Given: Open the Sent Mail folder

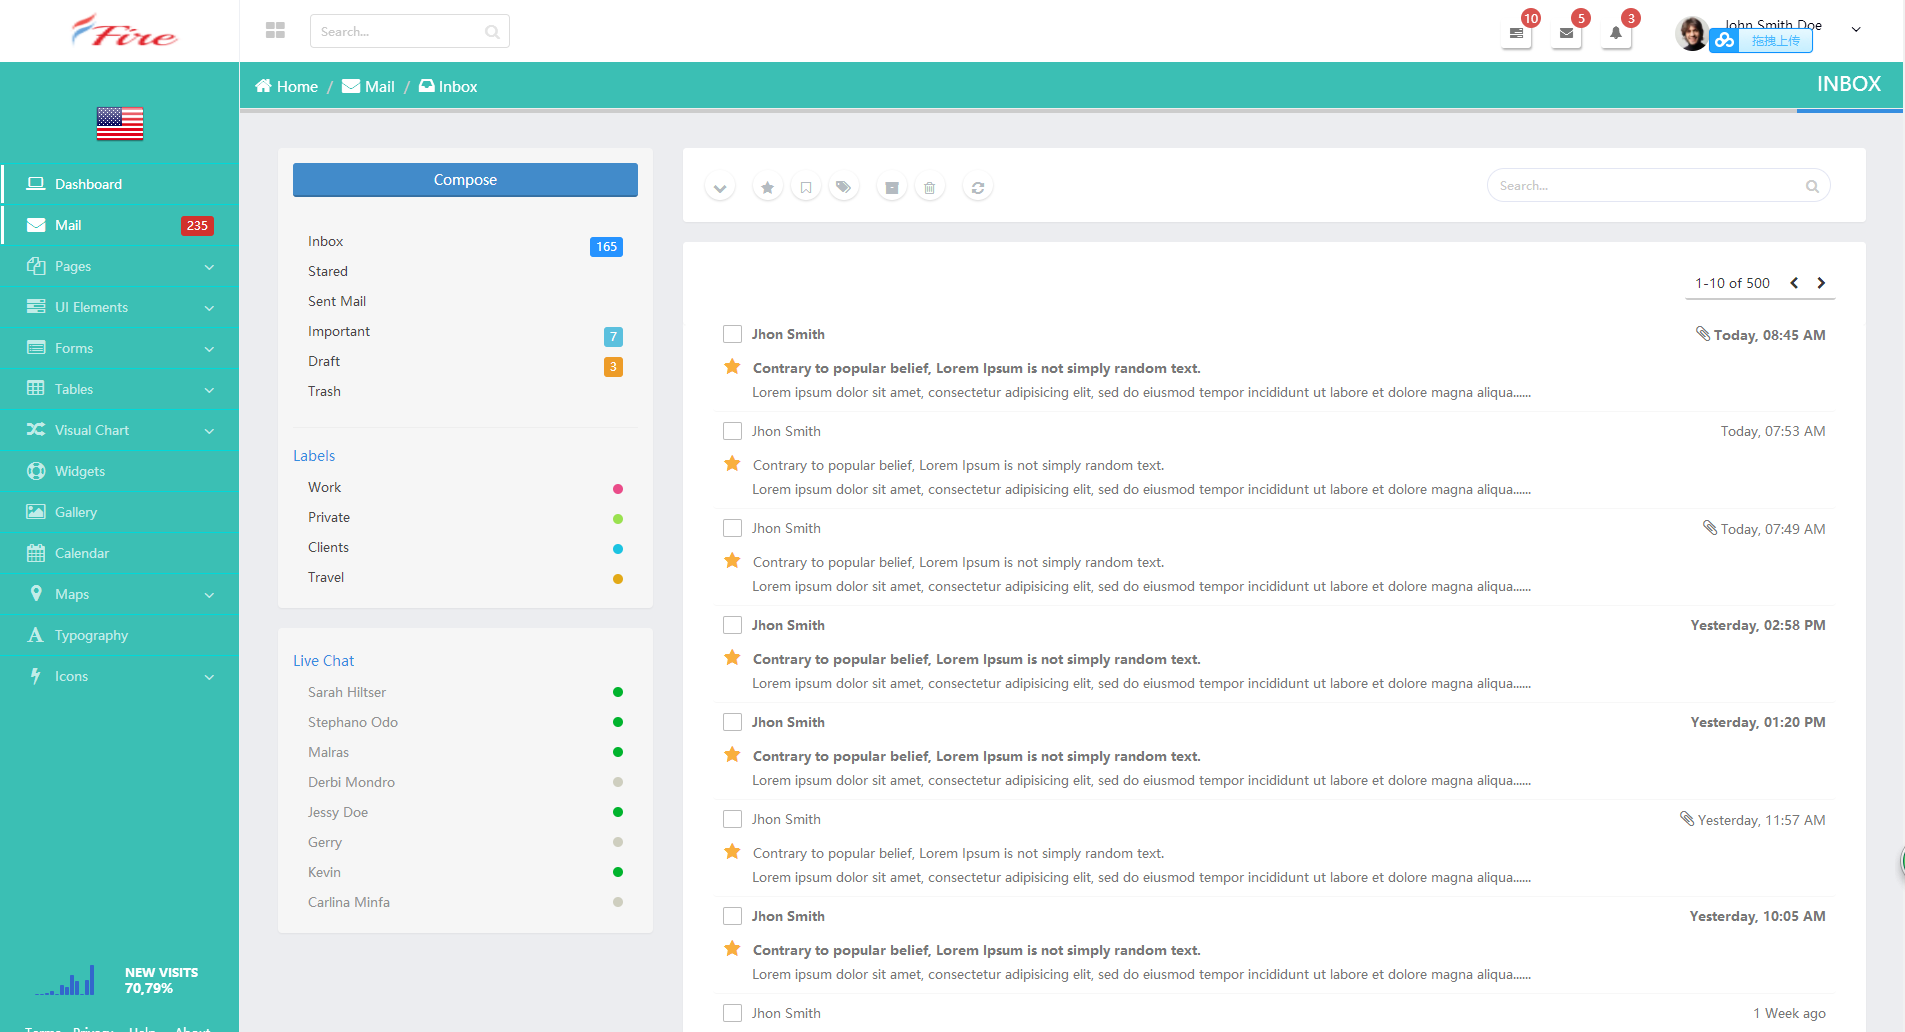Looking at the screenshot, I should coord(465,301).
